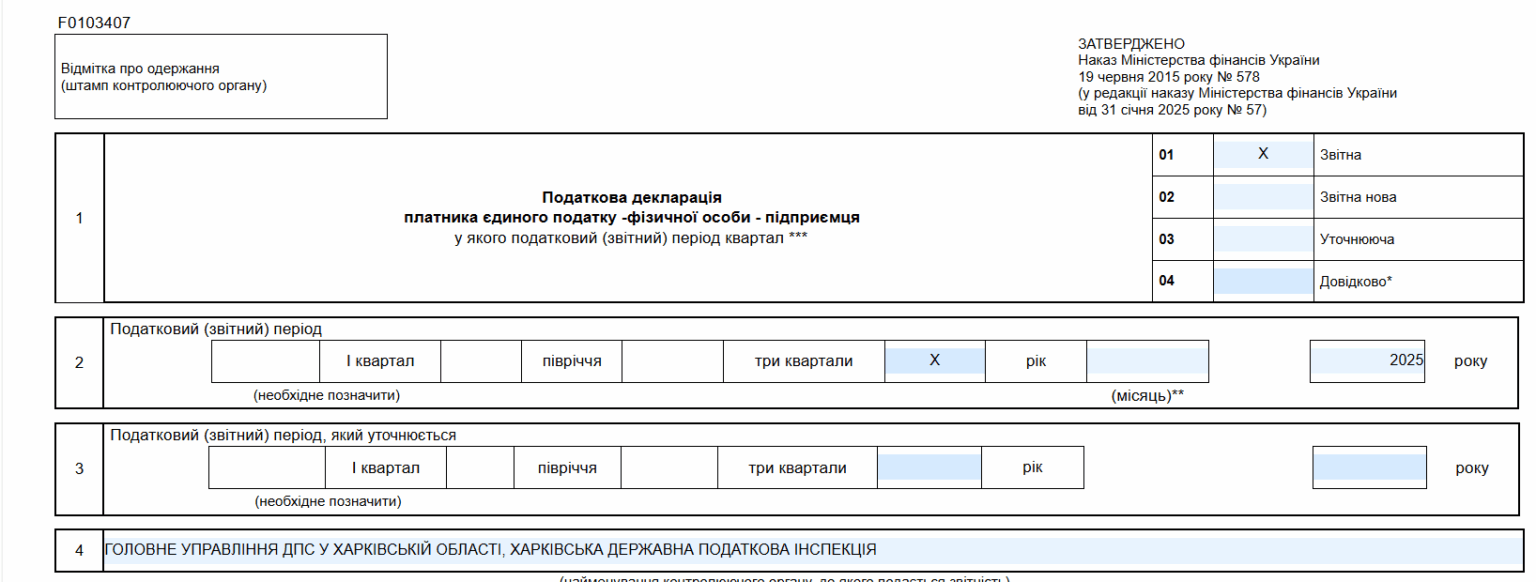Image resolution: width=1536 pixels, height=582 pixels.
Task: Click the Відмітка про одержання stamp box
Action: pyautogui.click(x=221, y=77)
